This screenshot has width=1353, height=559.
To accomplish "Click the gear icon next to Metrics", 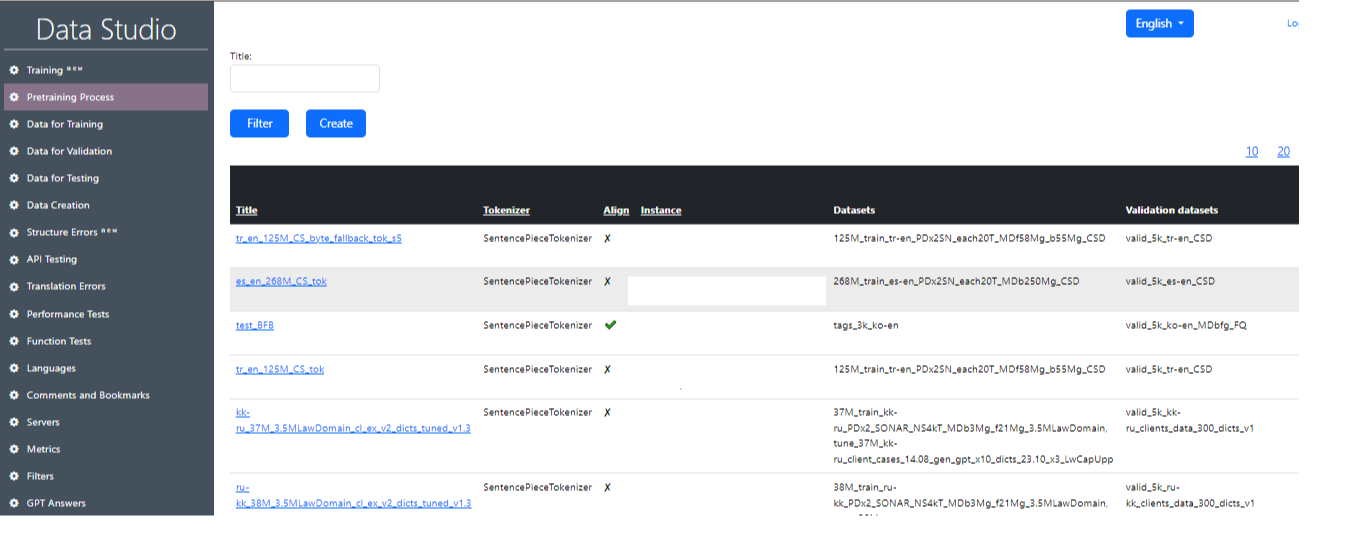I will point(14,449).
